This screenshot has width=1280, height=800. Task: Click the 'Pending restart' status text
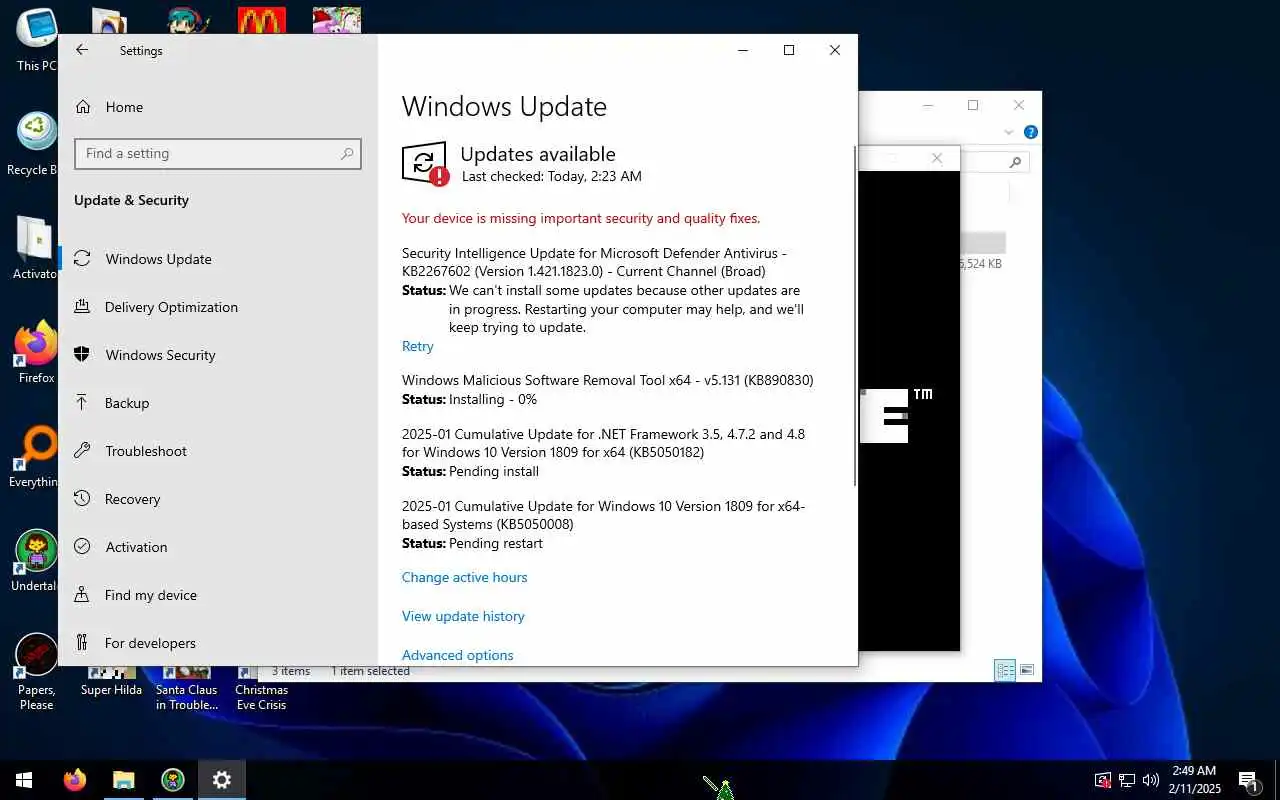pyautogui.click(x=496, y=543)
